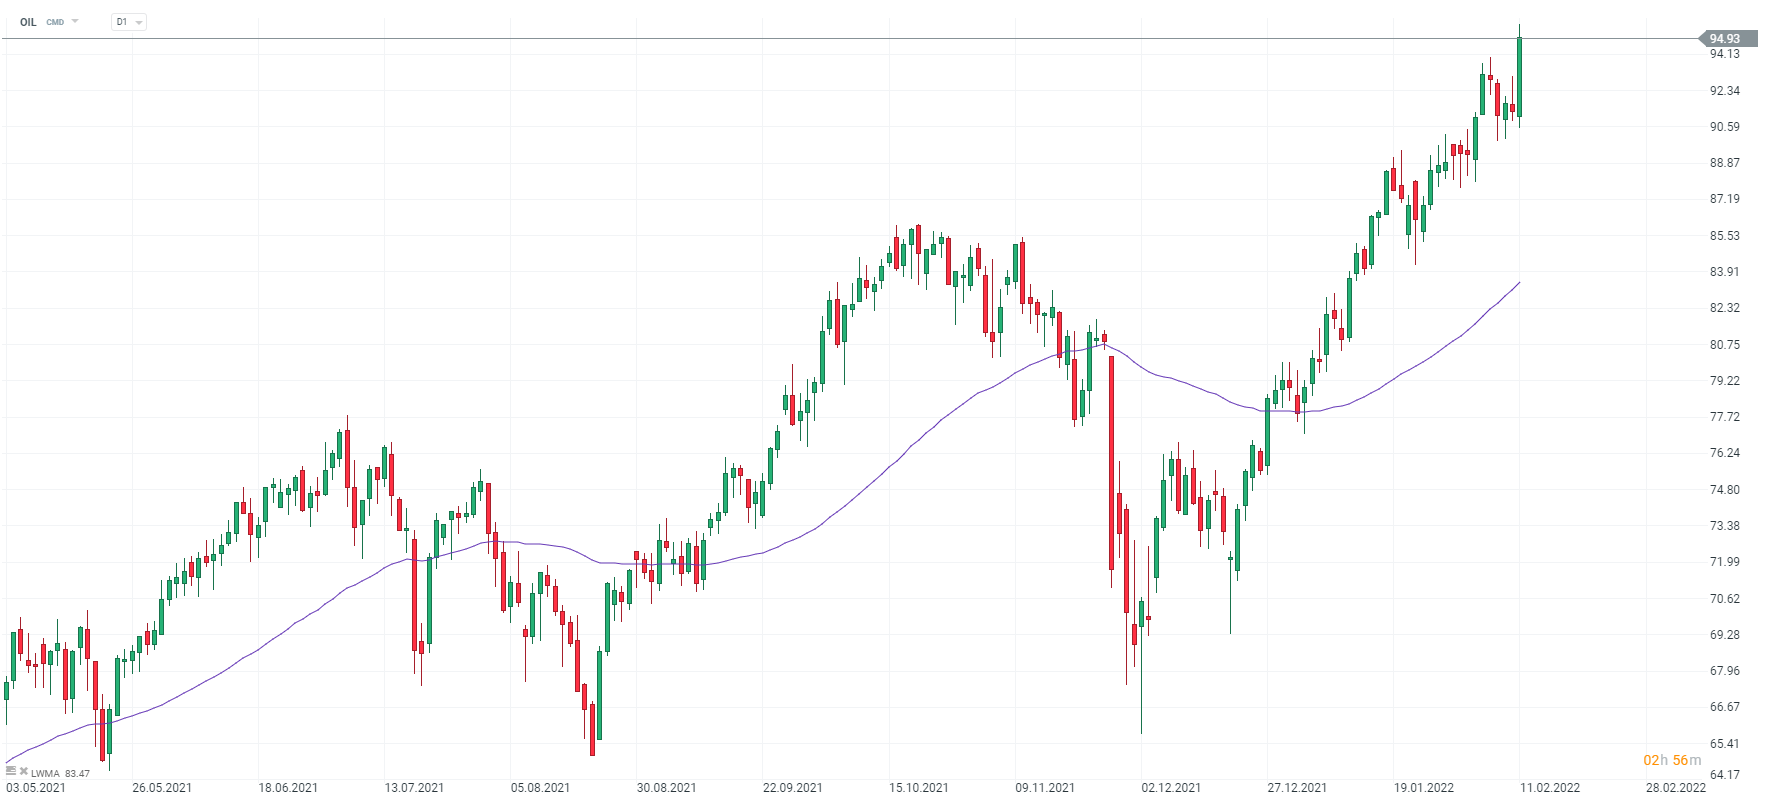Remove the LWMA indicator with X icon

pyautogui.click(x=23, y=771)
